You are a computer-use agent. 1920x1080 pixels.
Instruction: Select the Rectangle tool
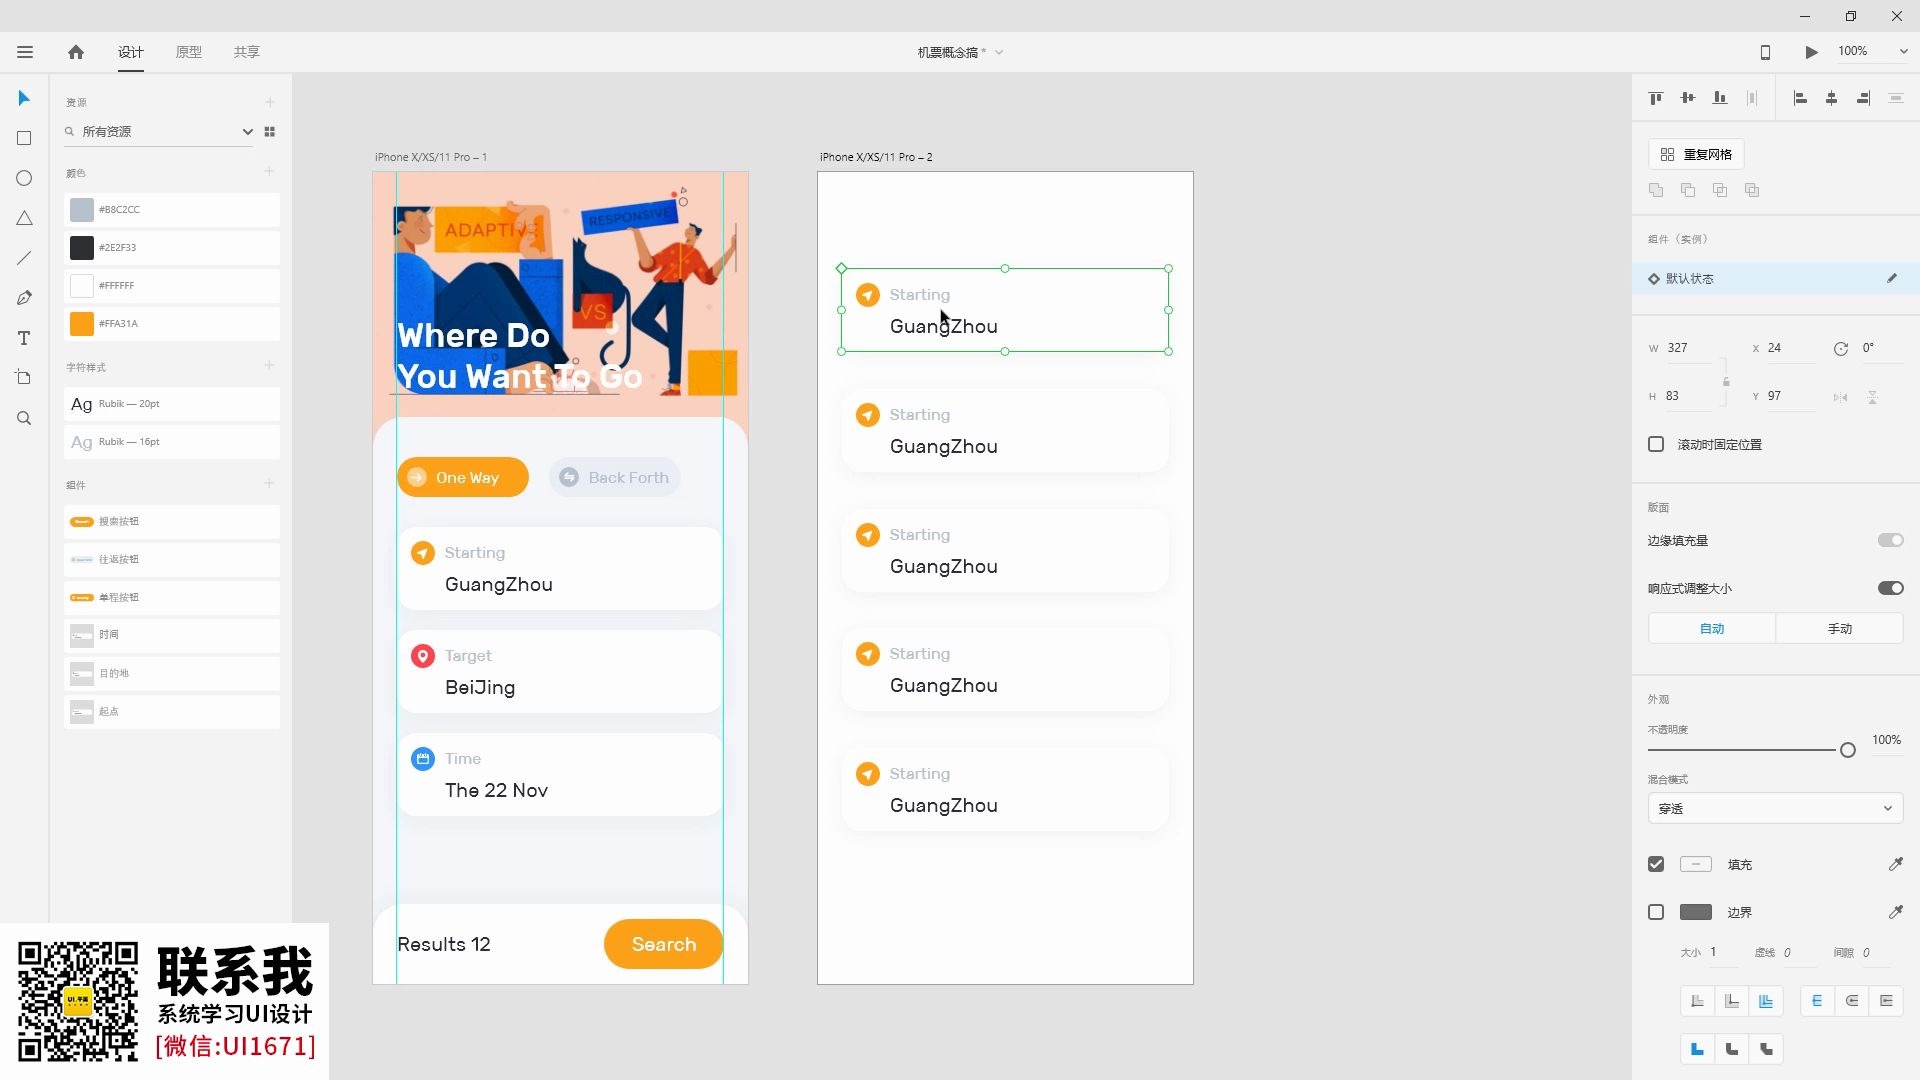tap(24, 138)
